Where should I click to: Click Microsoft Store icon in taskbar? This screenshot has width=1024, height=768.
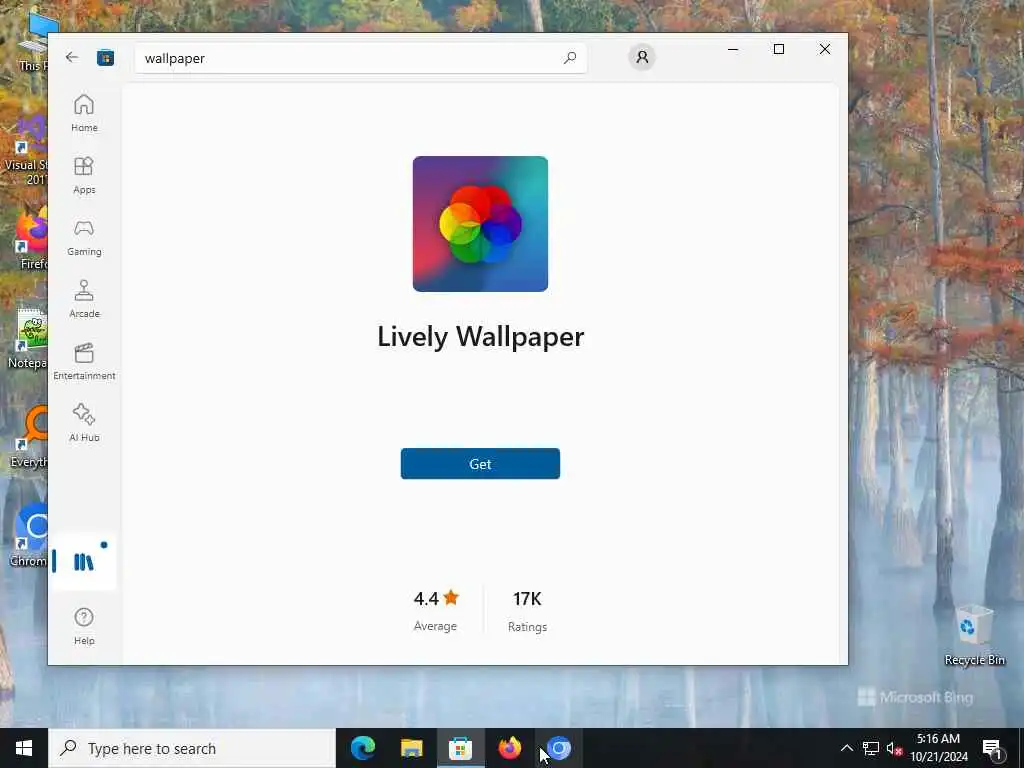pyautogui.click(x=460, y=748)
